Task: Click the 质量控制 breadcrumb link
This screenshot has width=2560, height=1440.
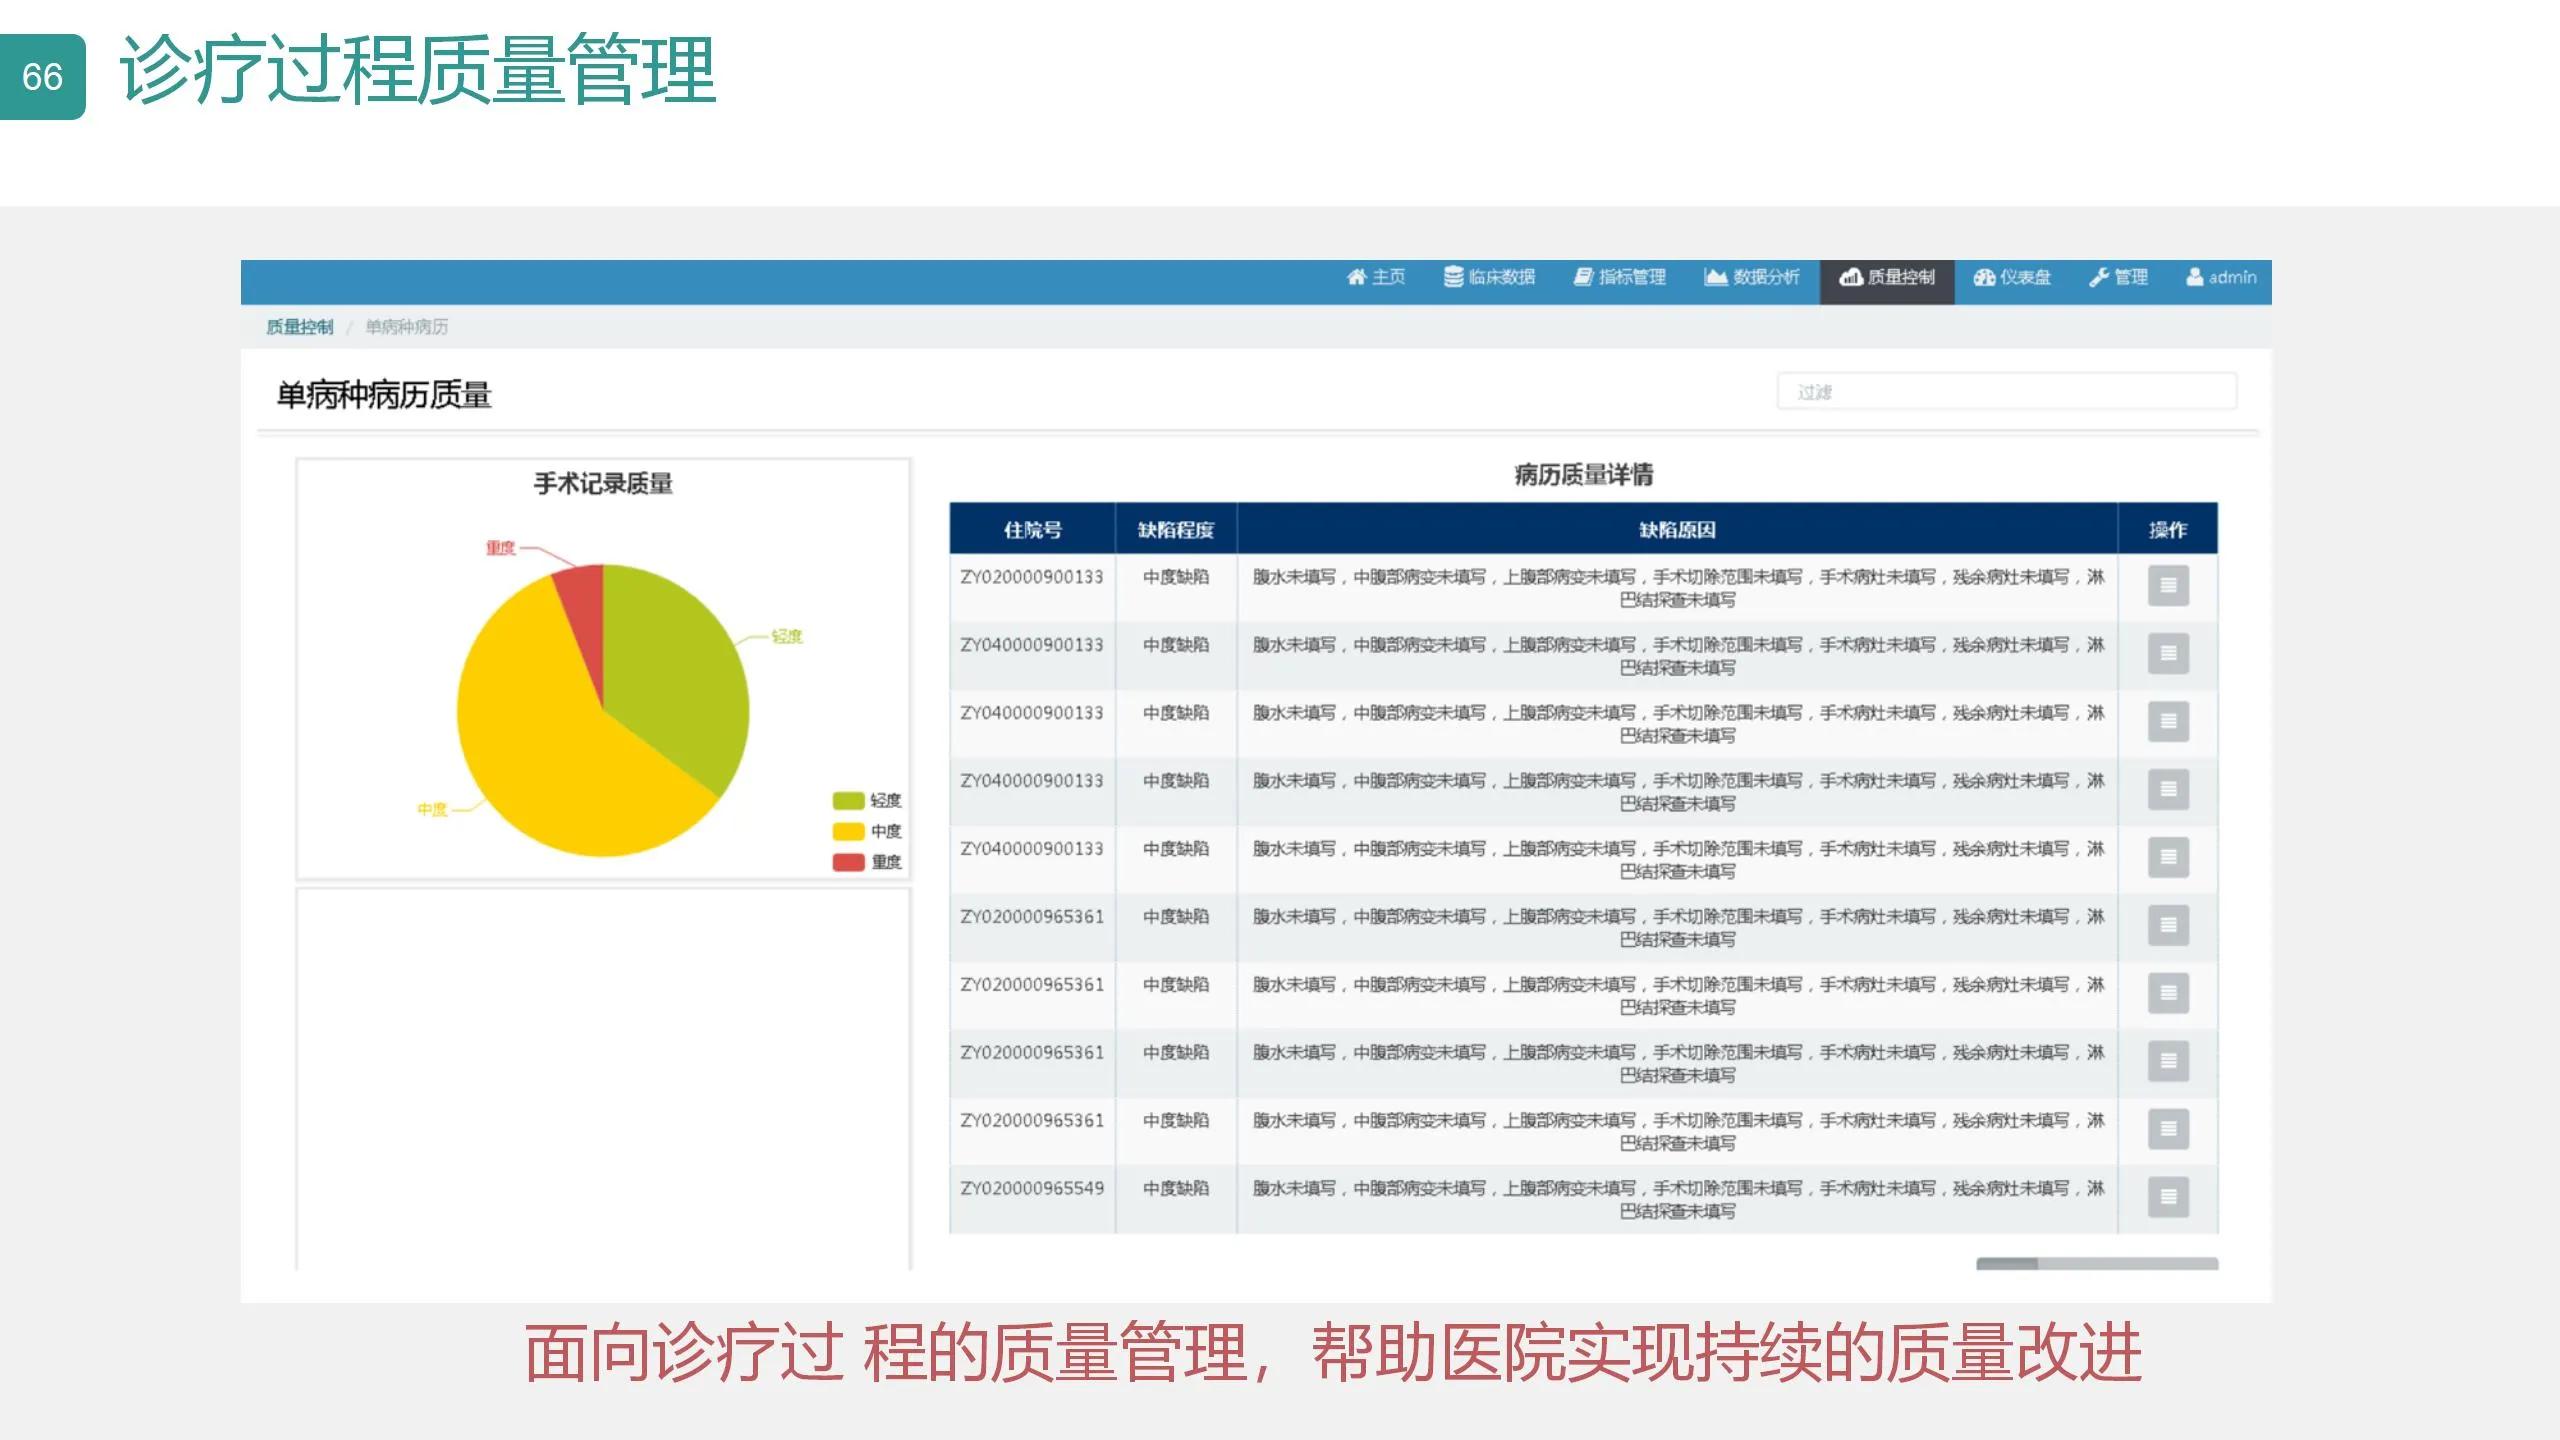Action: 299,327
